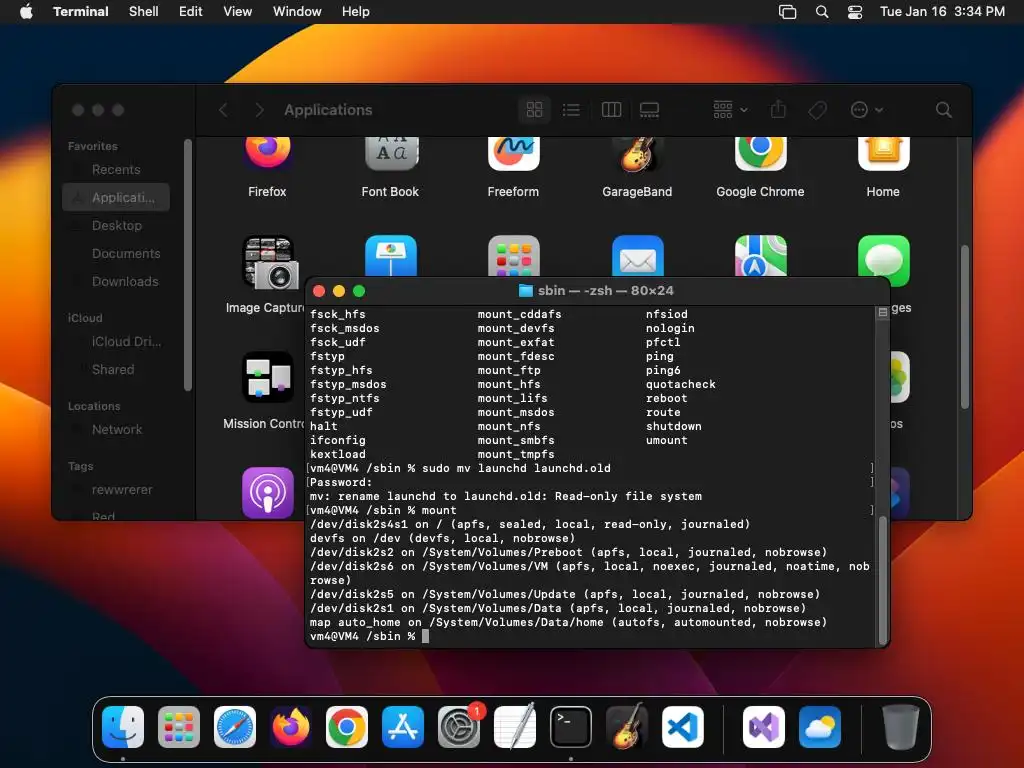Open Terminal from the Dock
Viewport: 1024px width, 768px height.
(x=571, y=727)
